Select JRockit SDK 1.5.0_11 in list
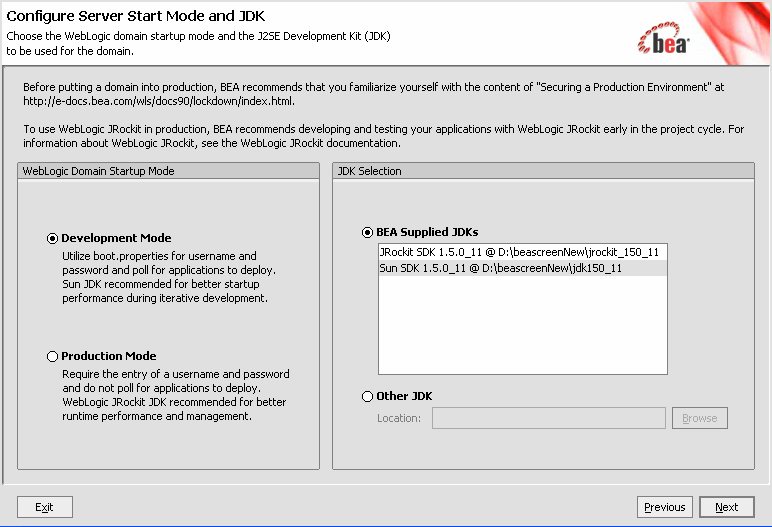 [x=522, y=252]
